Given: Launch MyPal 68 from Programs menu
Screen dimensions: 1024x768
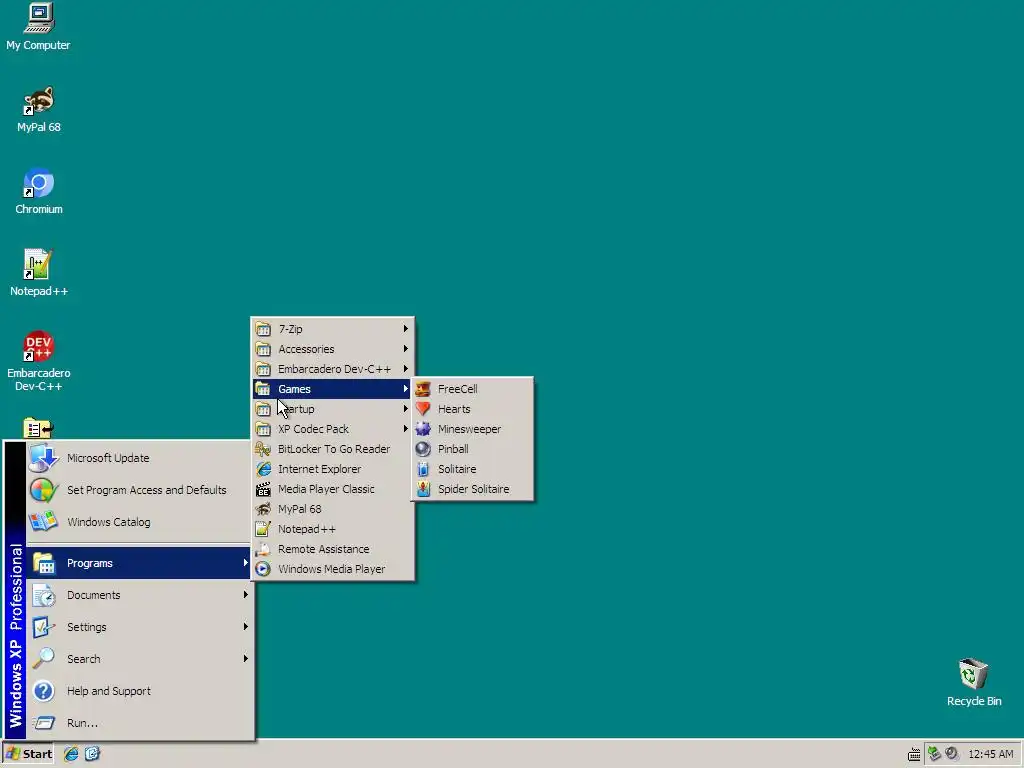Looking at the screenshot, I should 332,509.
